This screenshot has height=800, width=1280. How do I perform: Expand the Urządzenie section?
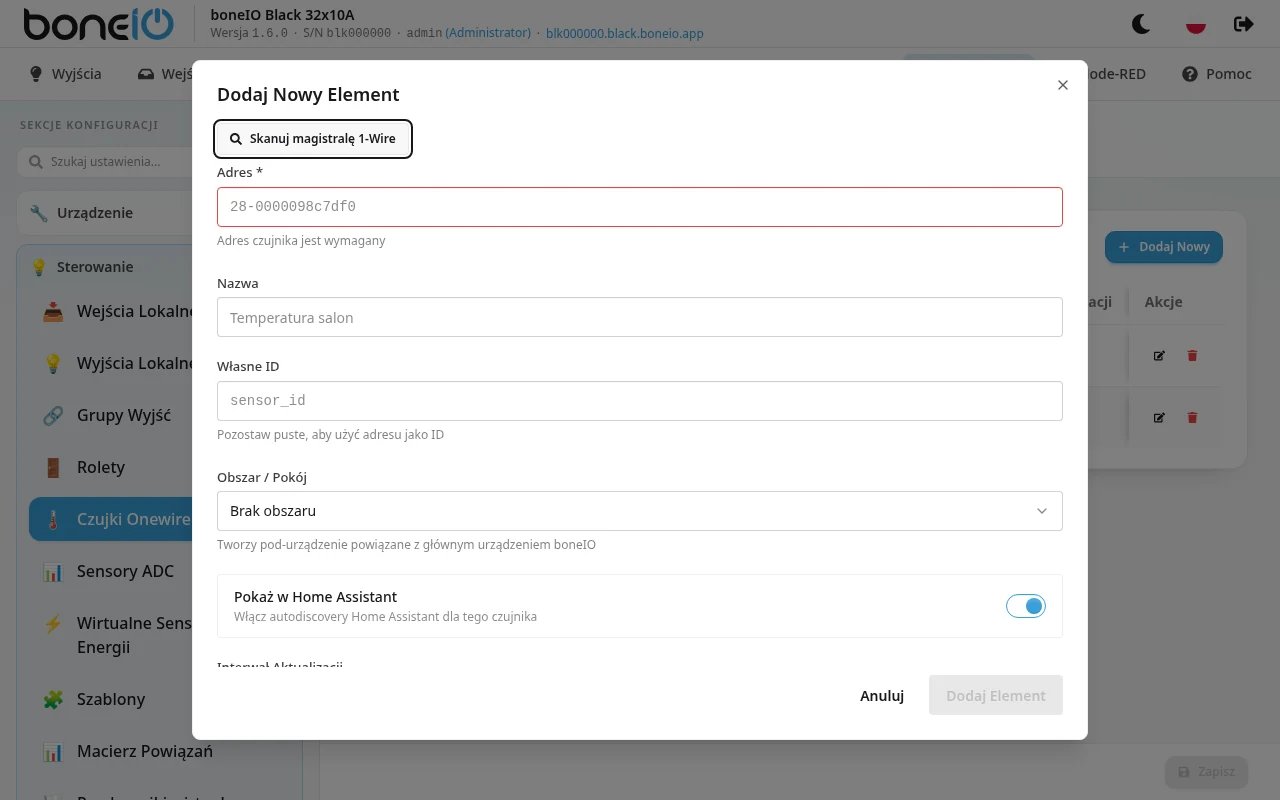point(105,213)
